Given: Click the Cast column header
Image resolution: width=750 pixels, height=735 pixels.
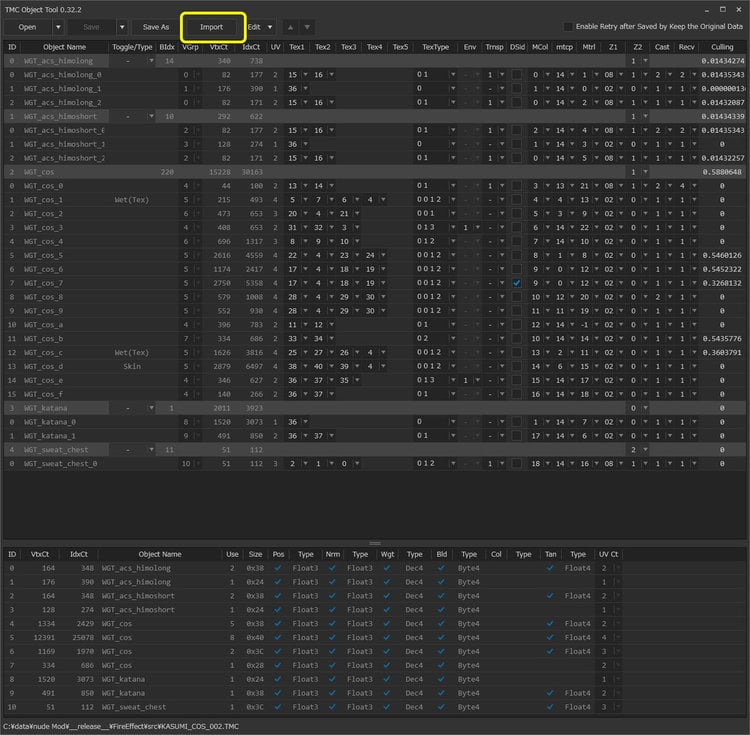Looking at the screenshot, I should click(662, 47).
